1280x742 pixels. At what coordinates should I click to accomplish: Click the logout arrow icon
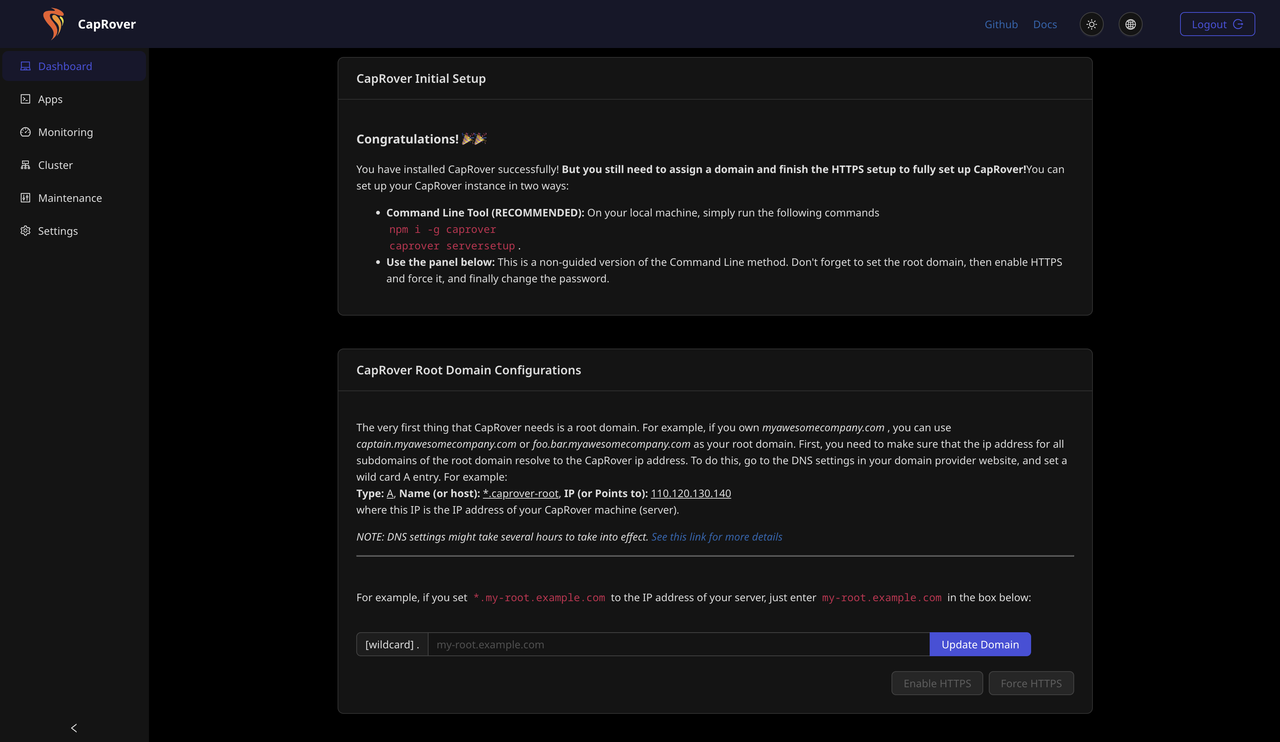click(1240, 23)
